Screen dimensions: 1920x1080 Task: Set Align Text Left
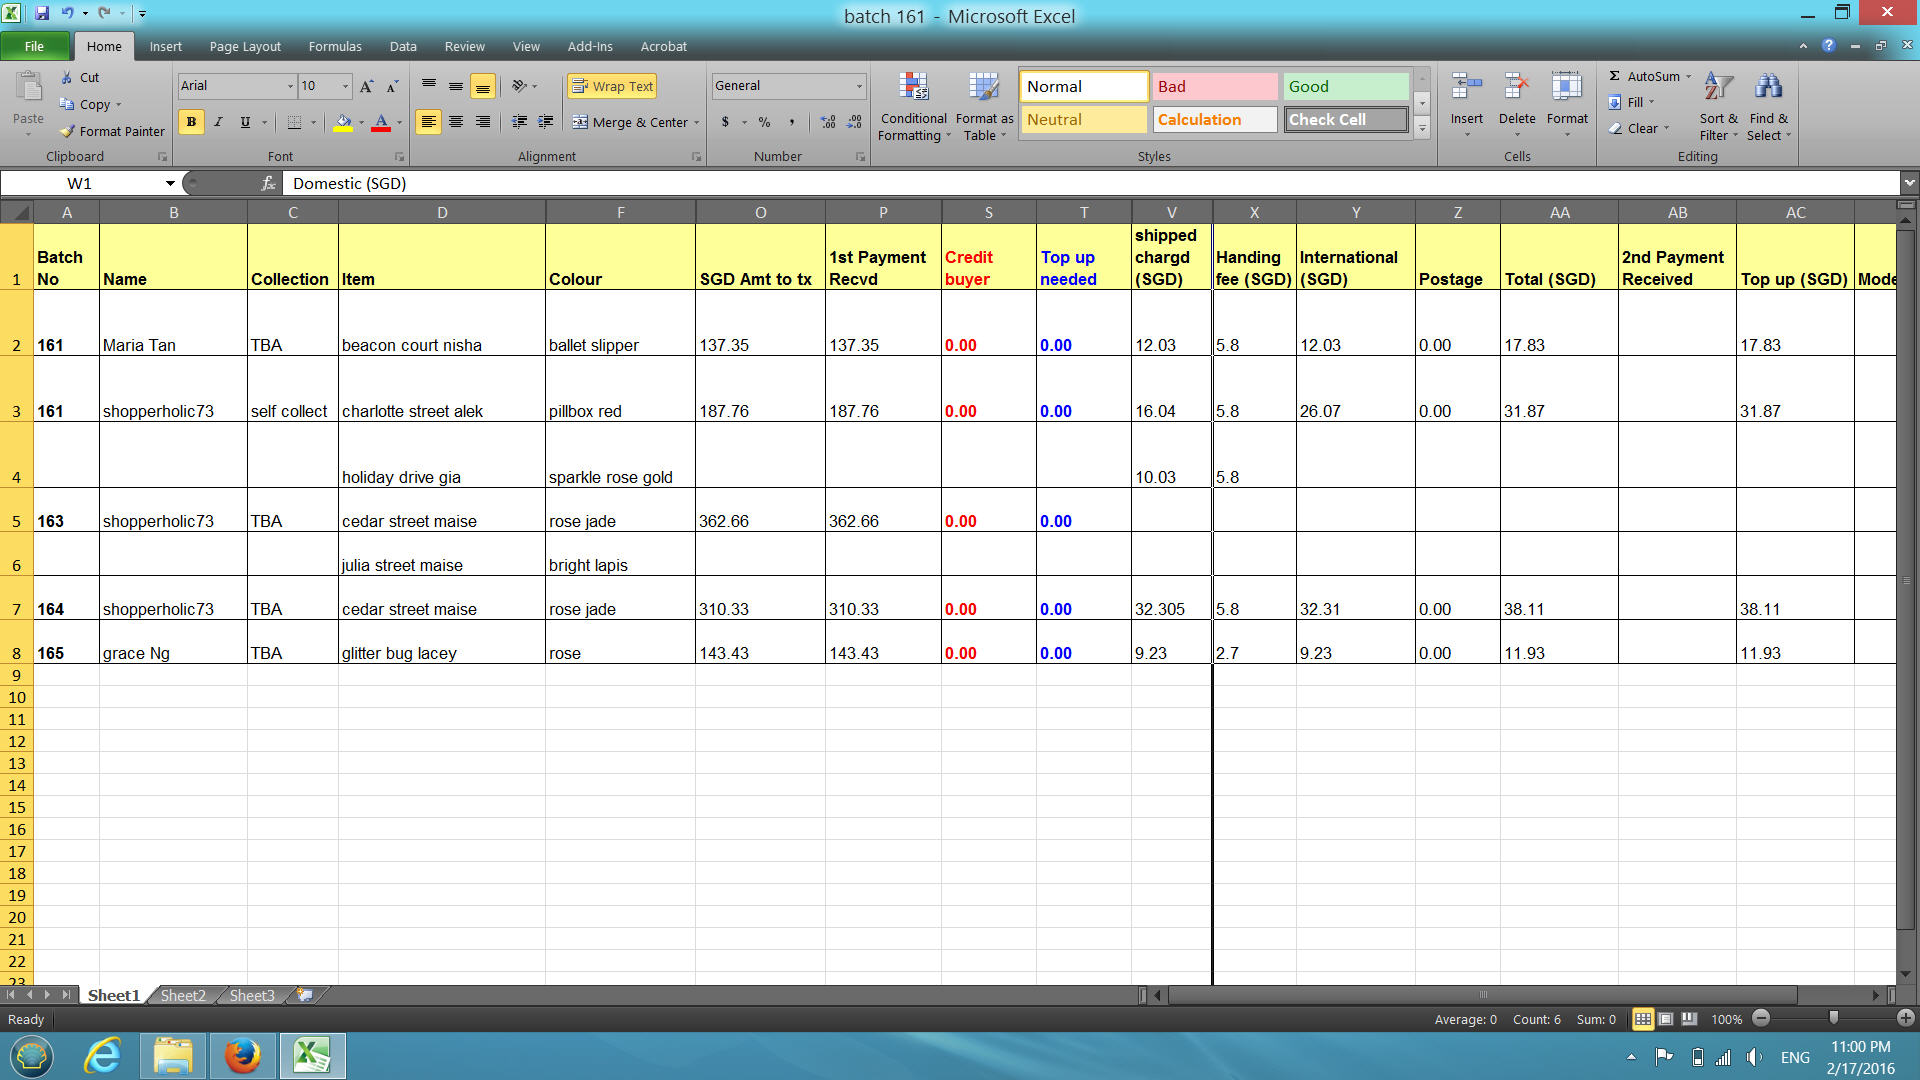coord(428,122)
